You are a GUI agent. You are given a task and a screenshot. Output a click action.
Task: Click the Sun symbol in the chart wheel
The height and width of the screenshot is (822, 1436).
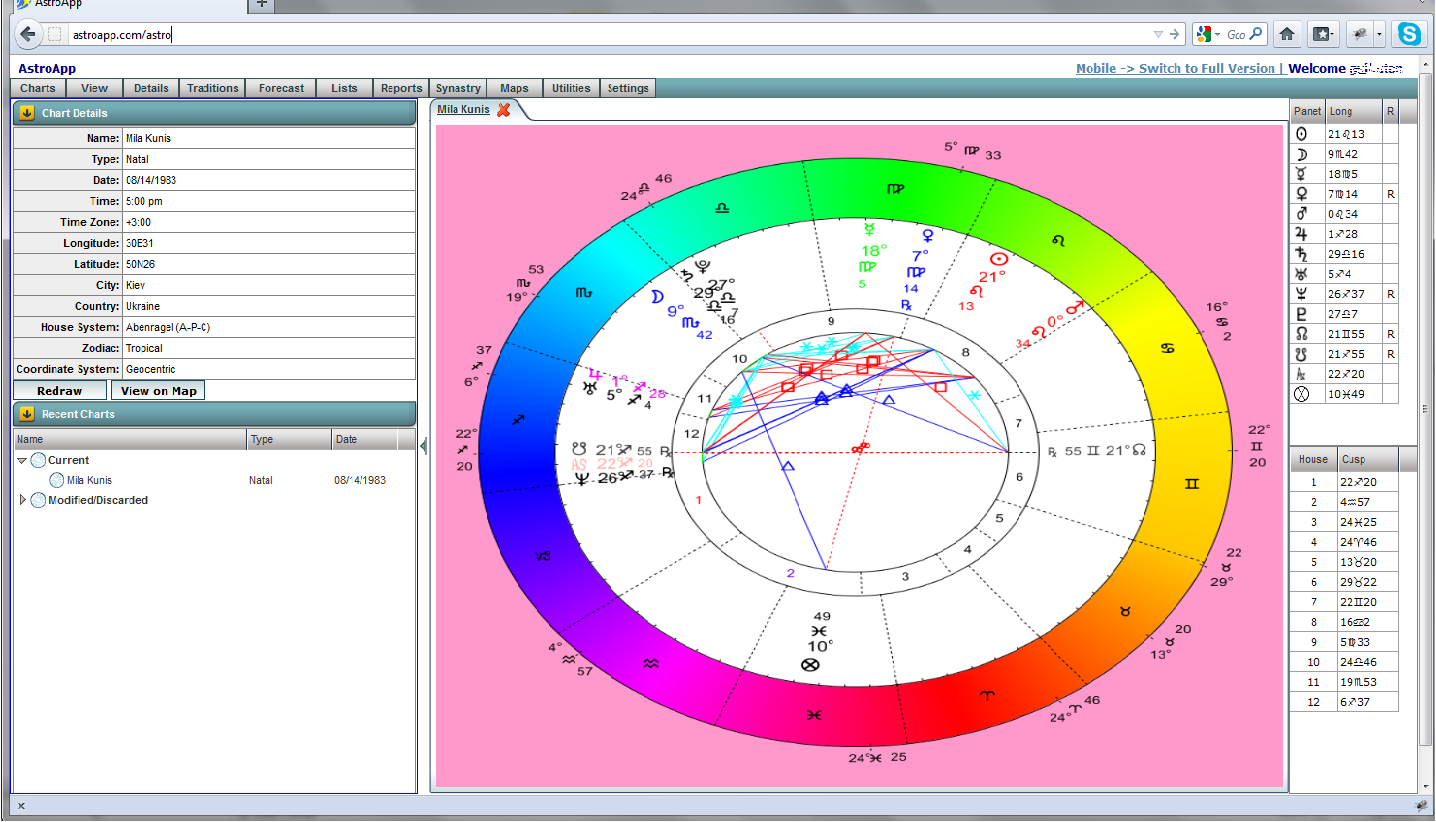[x=997, y=259]
